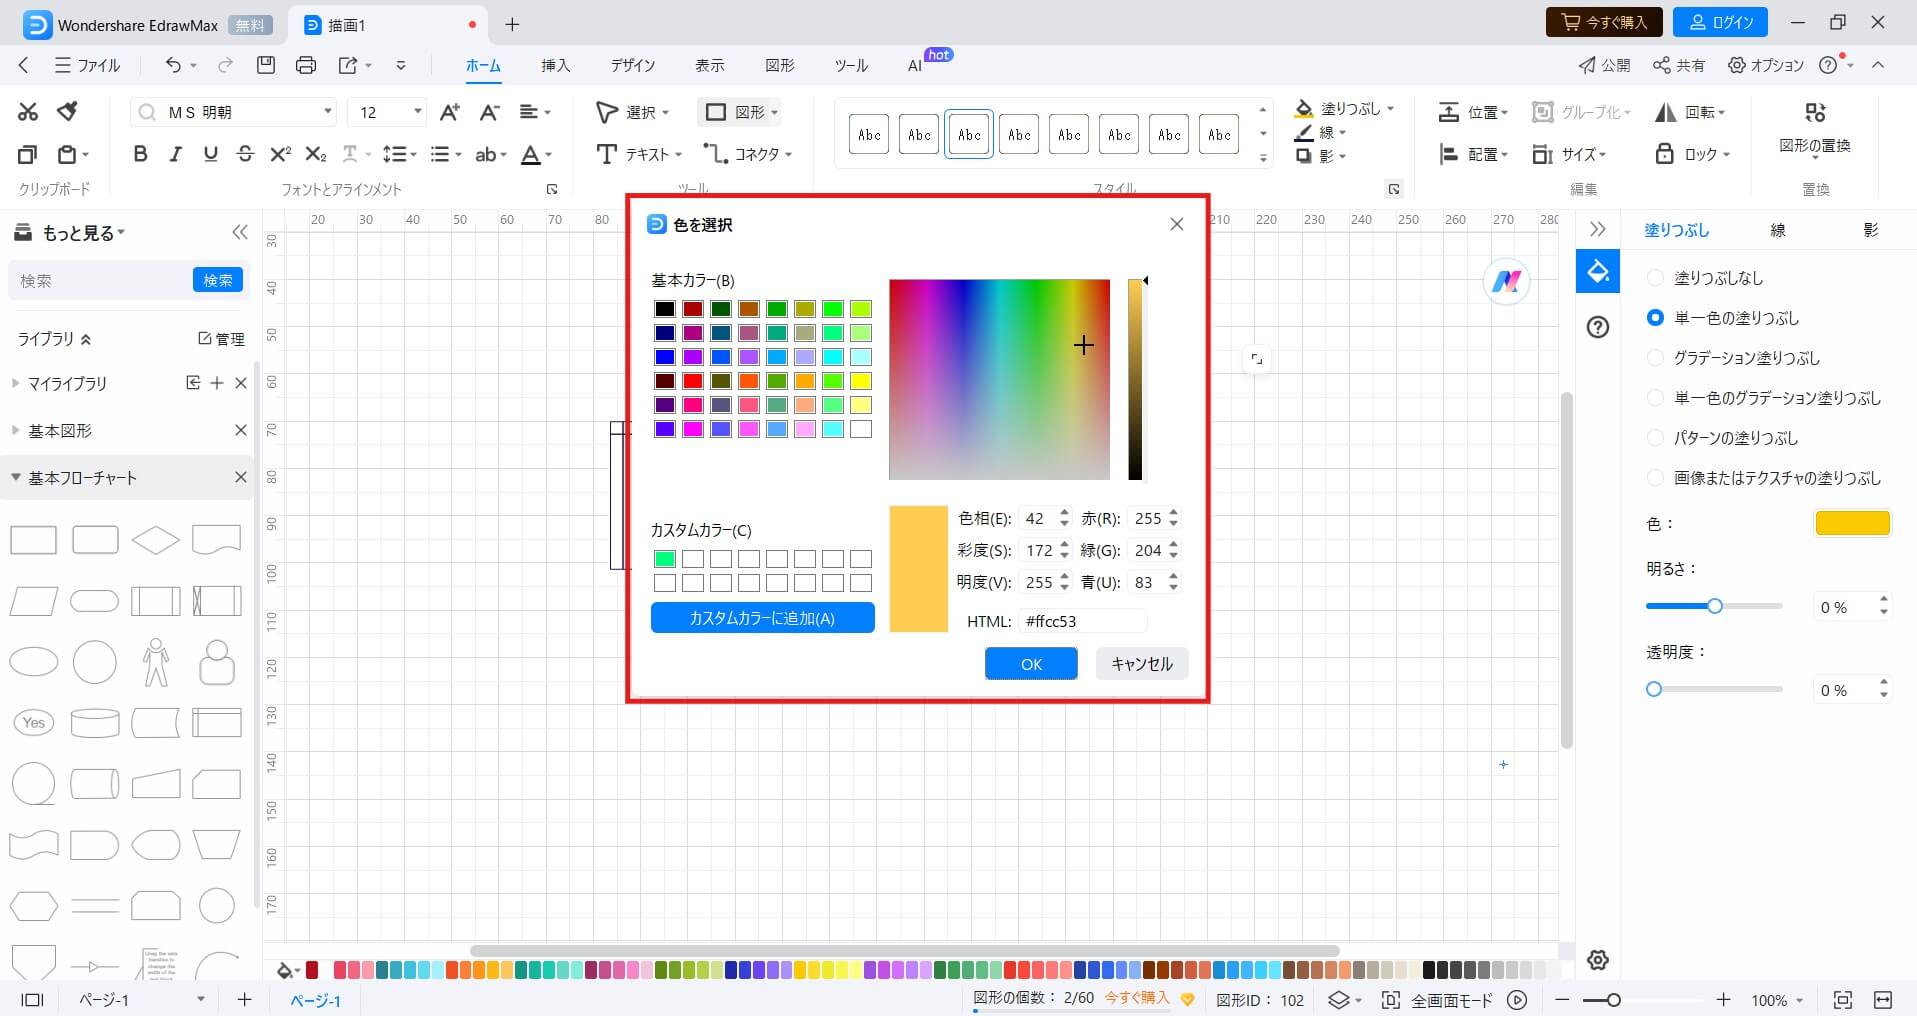
Task: Select the rectangle flowchart shape
Action: (33, 540)
